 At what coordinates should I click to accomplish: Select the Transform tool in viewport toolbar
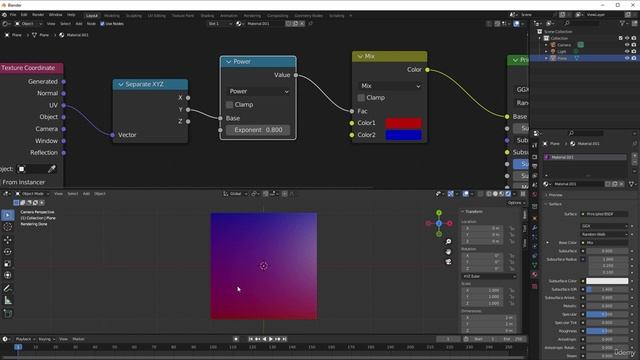pyautogui.click(x=8, y=276)
